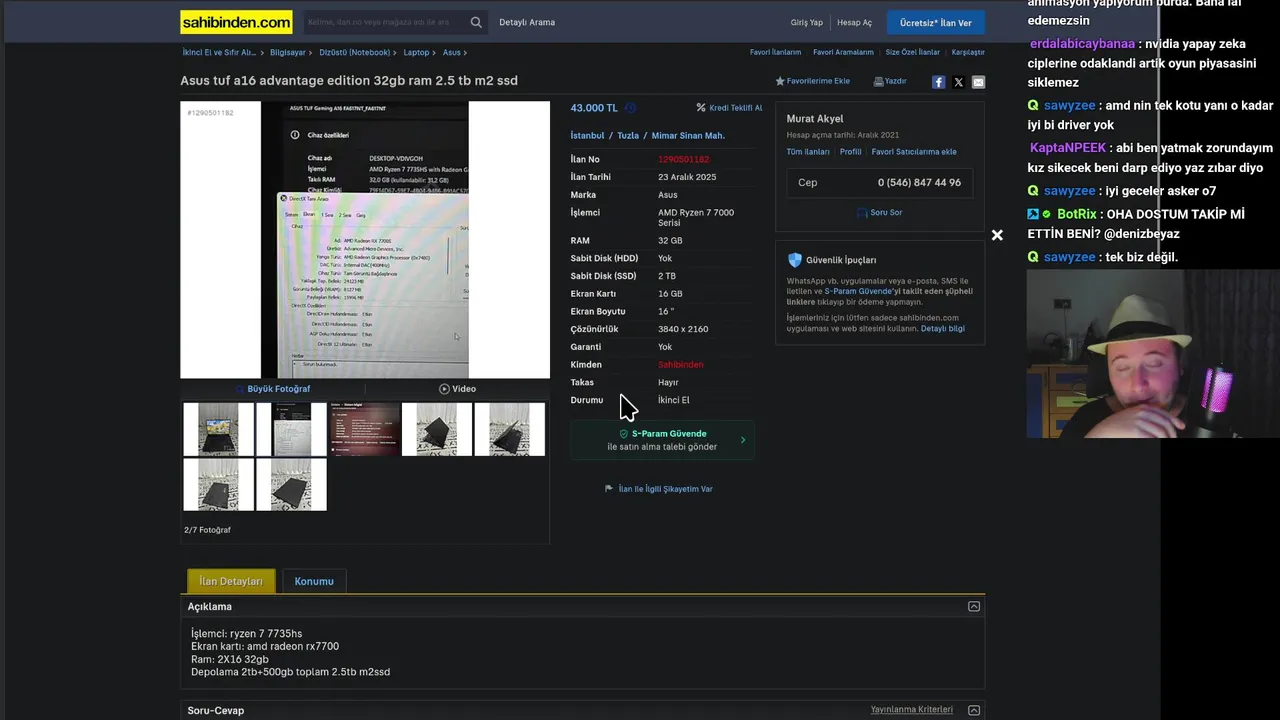The height and width of the screenshot is (720, 1280).
Task: Select the second thumbnail showing device specs
Action: (x=291, y=429)
